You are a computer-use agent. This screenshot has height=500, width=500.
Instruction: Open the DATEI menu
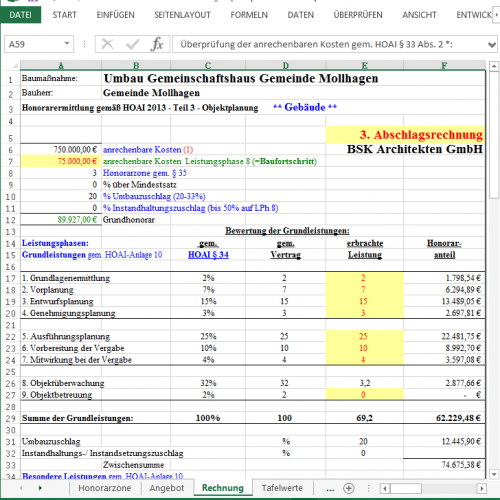[20, 15]
